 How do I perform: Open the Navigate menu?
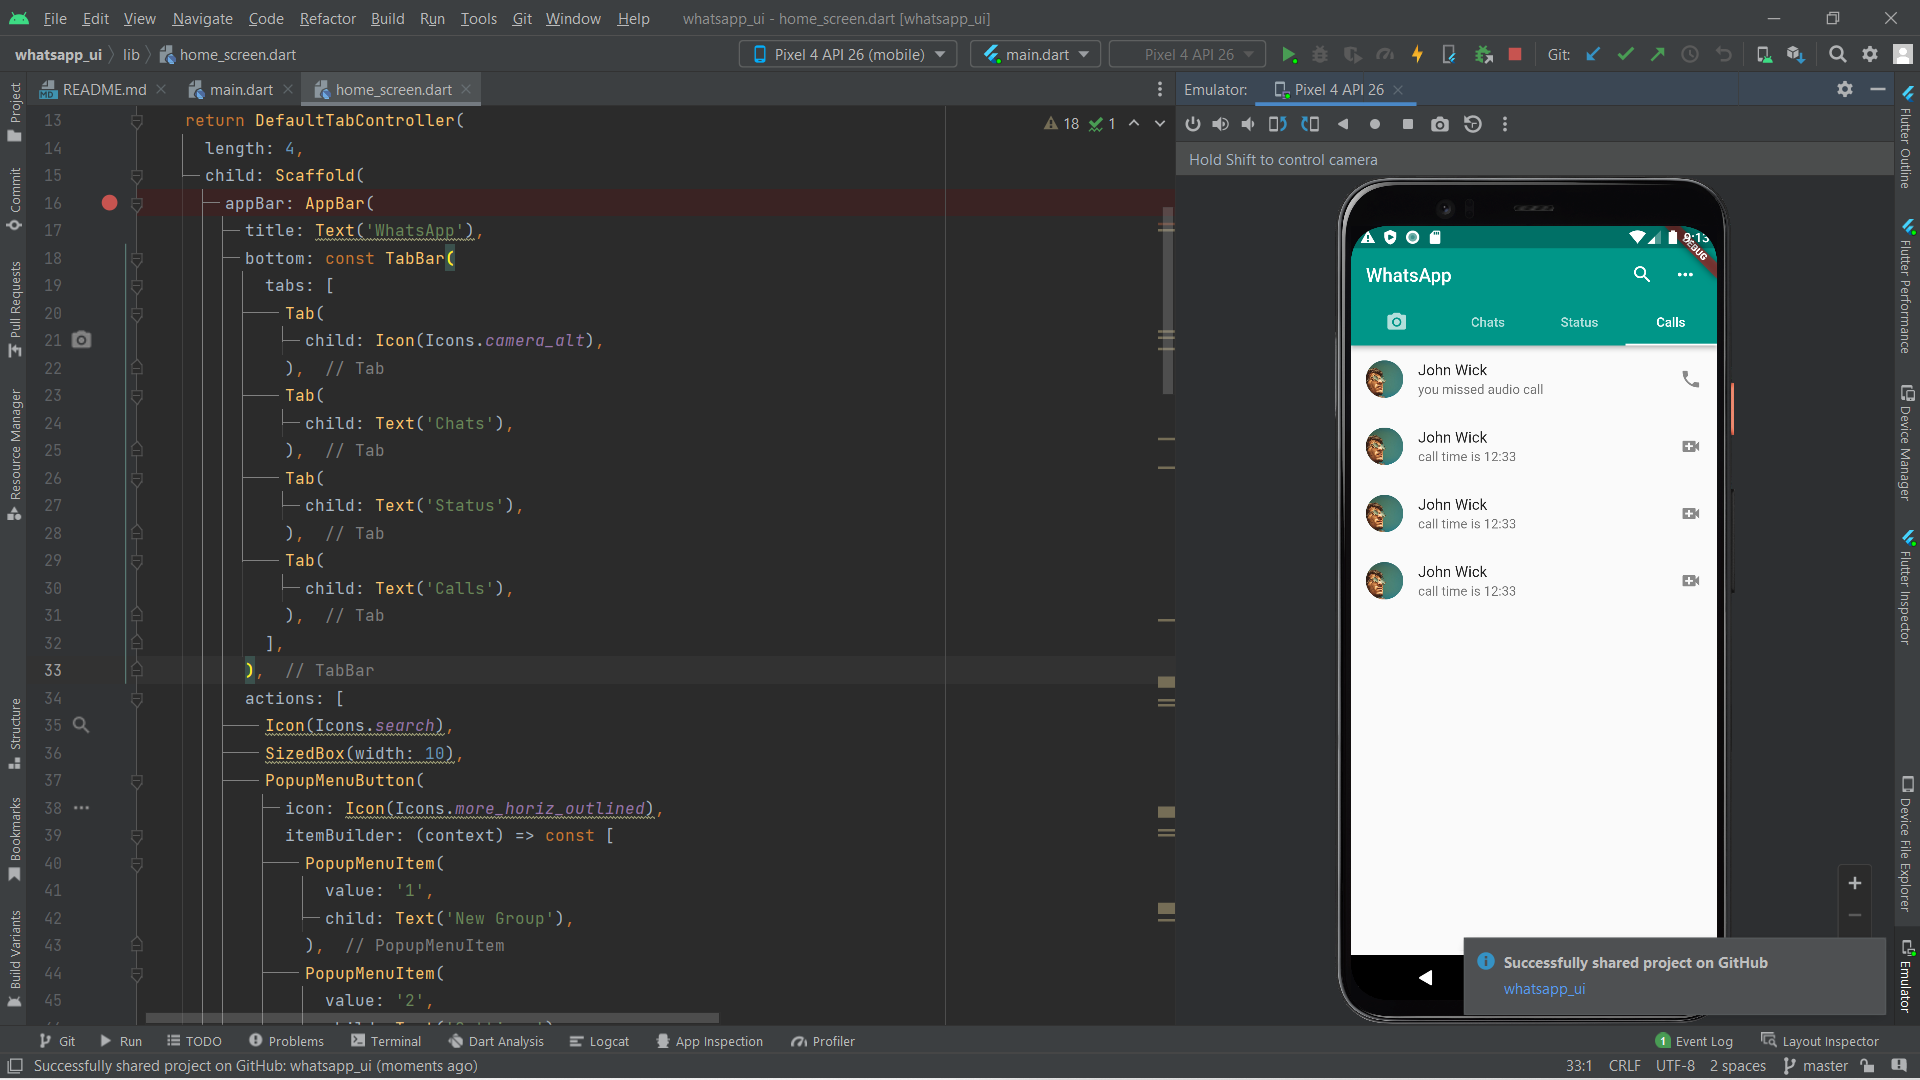tap(202, 19)
